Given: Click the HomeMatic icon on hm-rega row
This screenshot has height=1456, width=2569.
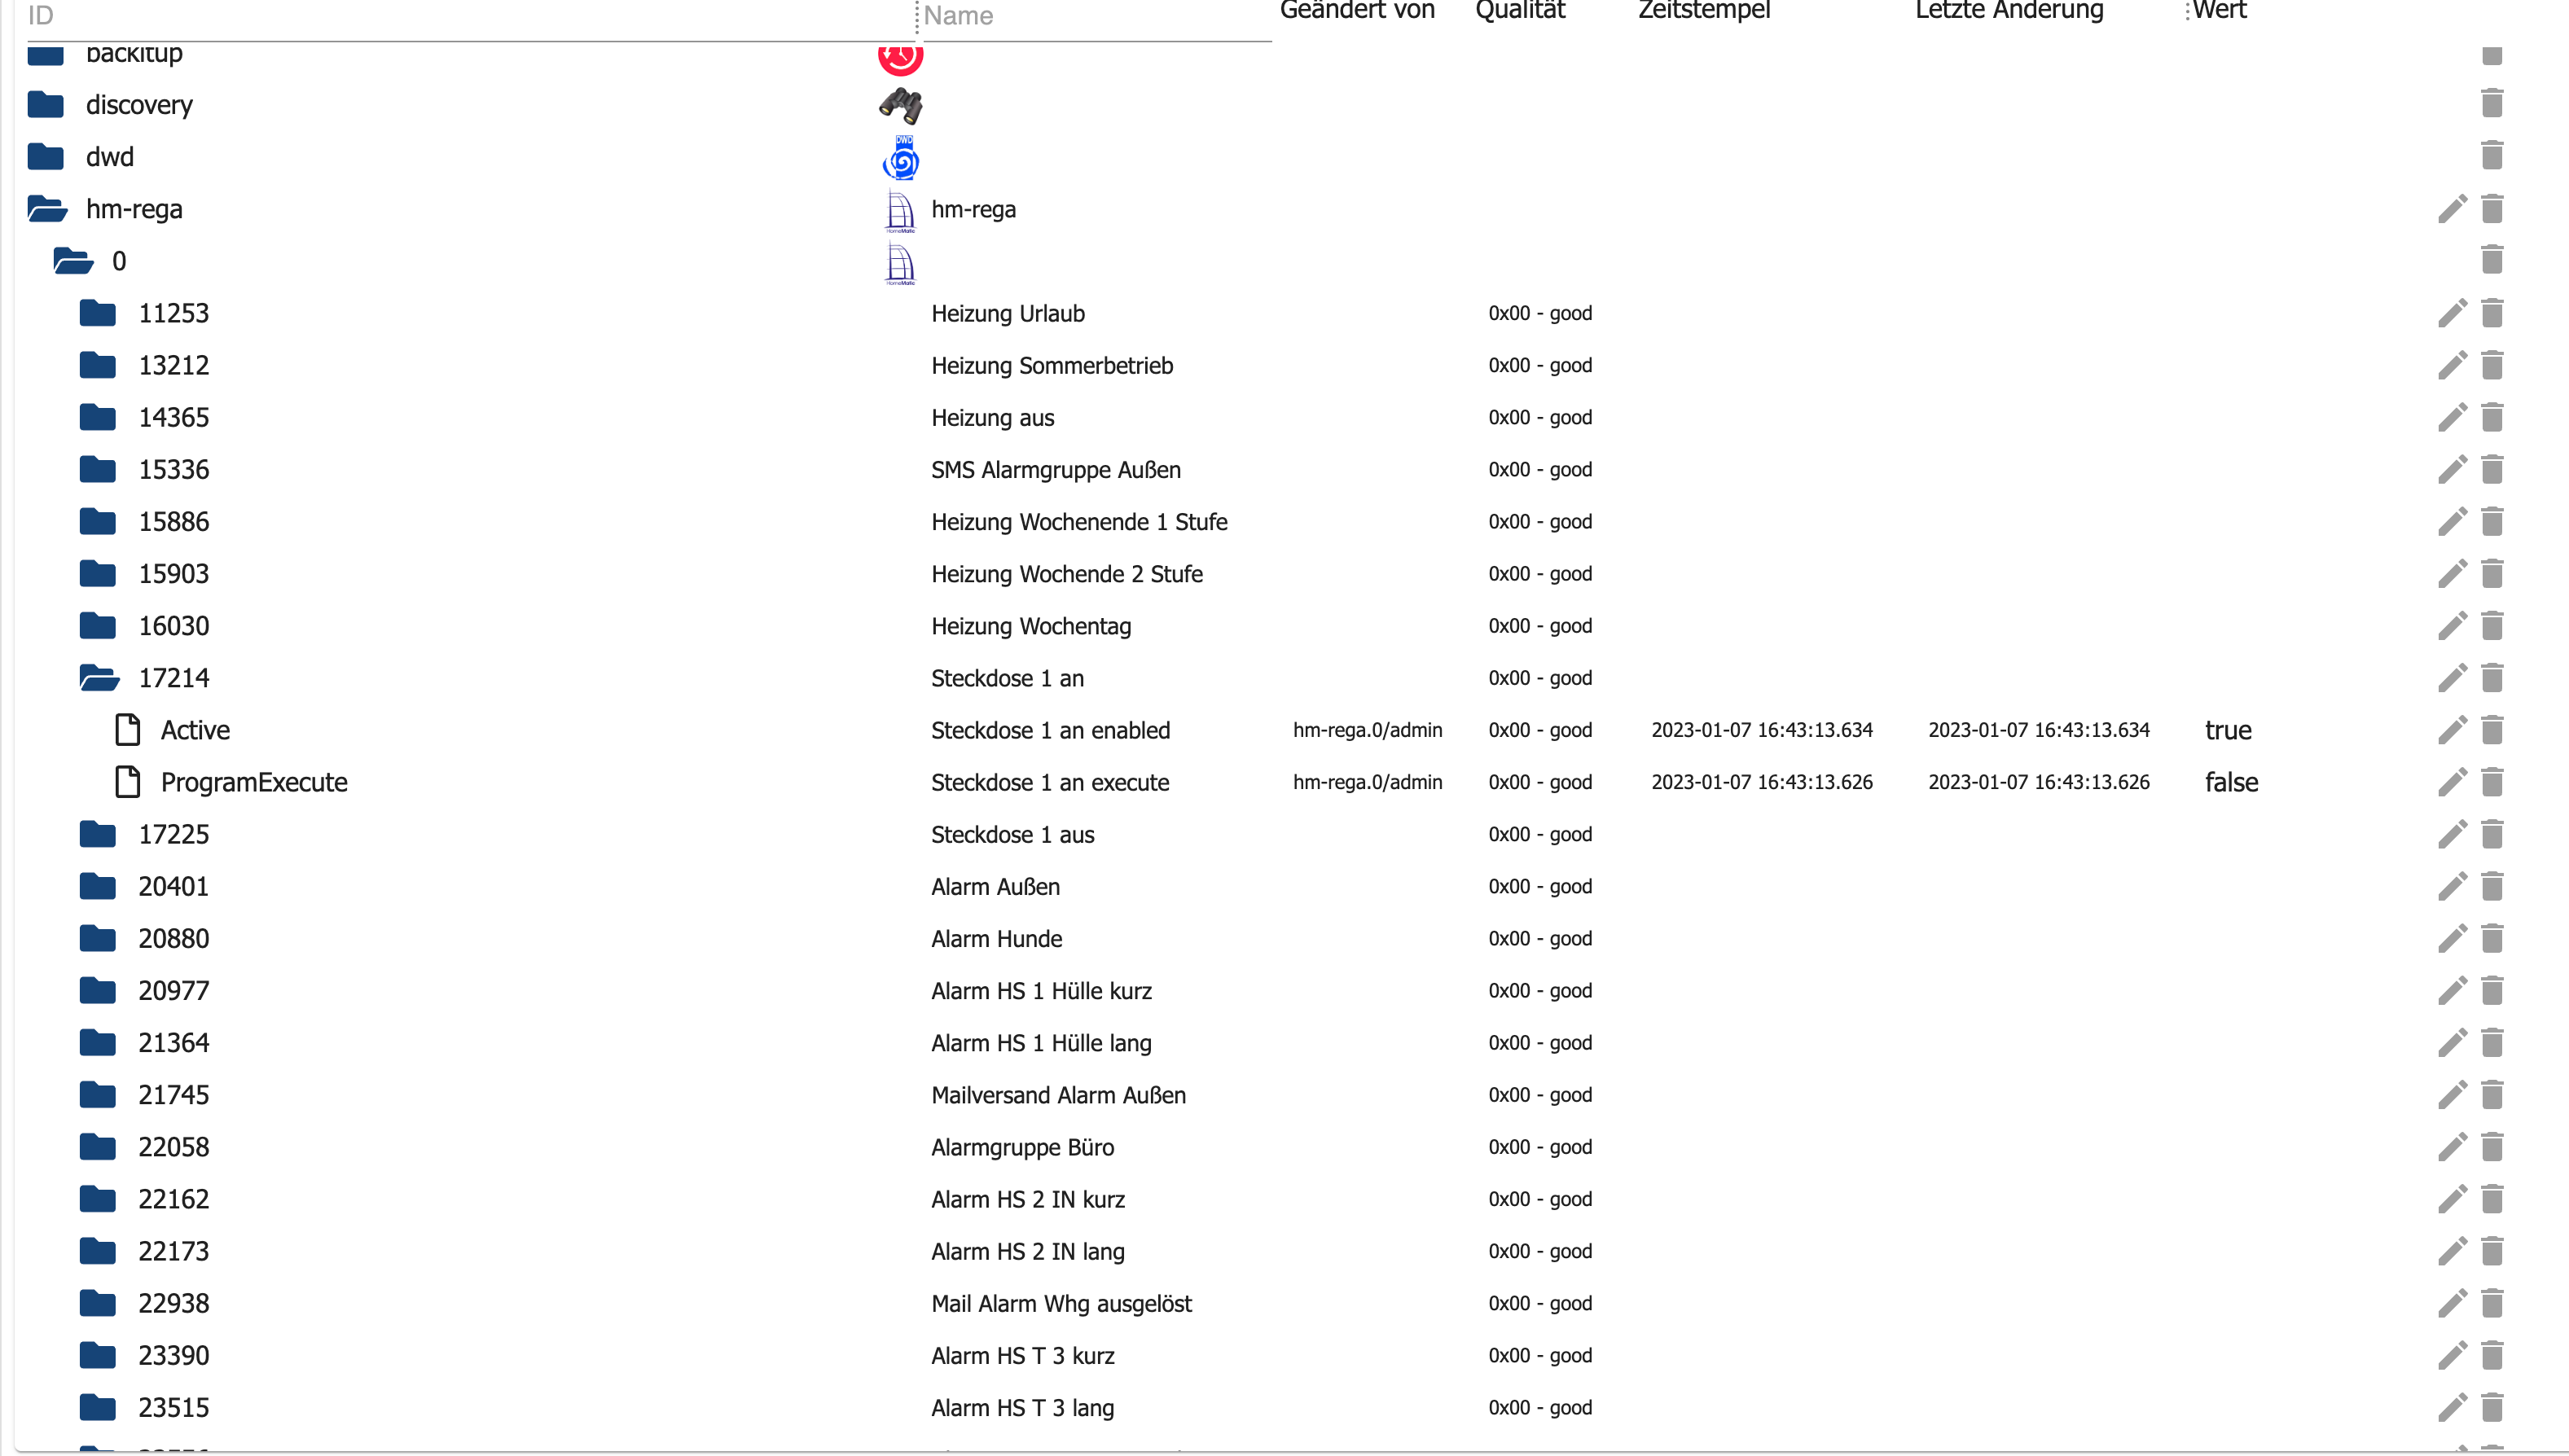Looking at the screenshot, I should click(900, 210).
